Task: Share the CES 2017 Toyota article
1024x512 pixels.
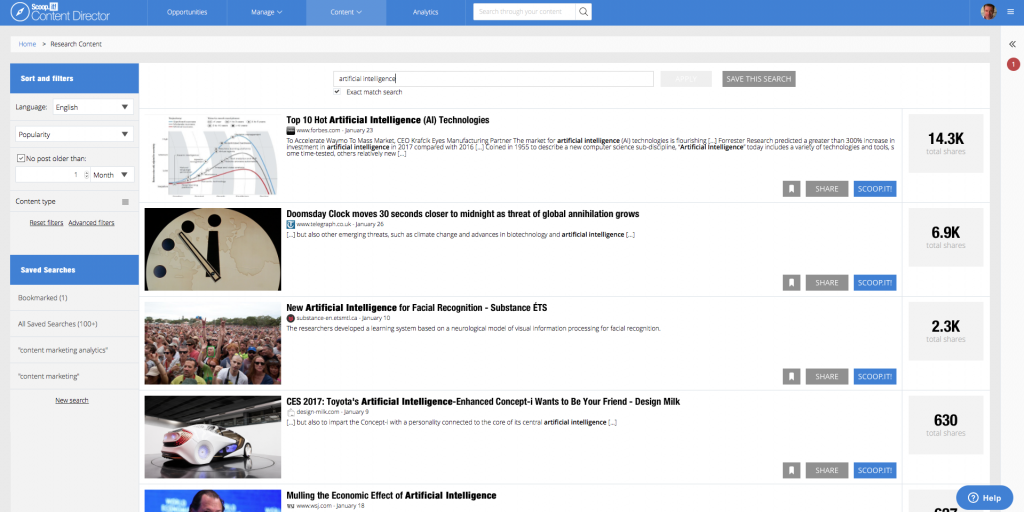Action: point(827,470)
